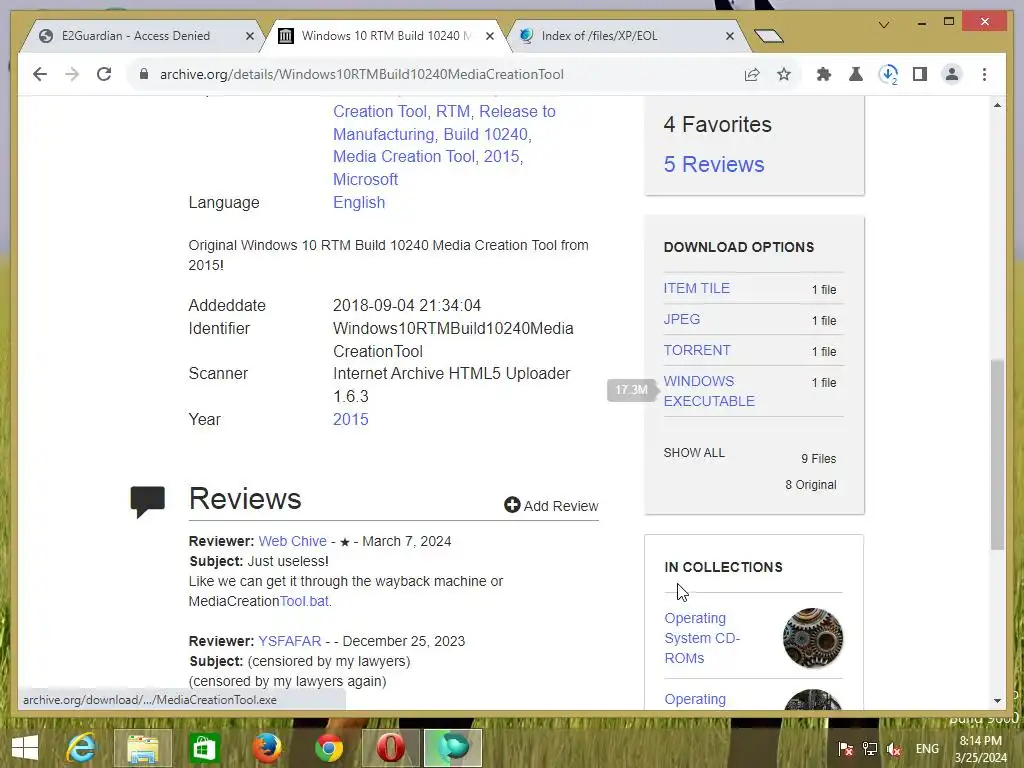Select the Identifier value text
Screen dimensions: 1024x768
tap(453, 340)
